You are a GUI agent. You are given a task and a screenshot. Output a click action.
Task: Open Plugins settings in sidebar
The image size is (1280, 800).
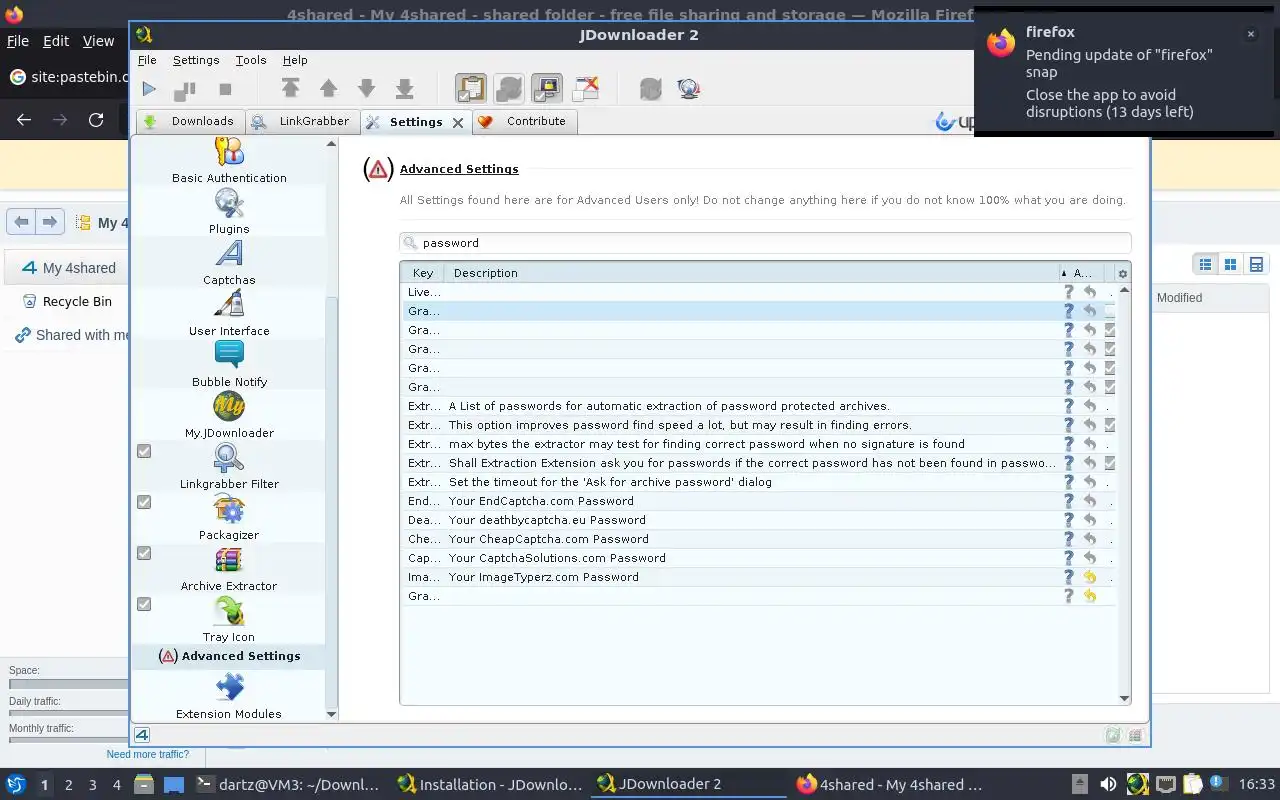click(229, 212)
